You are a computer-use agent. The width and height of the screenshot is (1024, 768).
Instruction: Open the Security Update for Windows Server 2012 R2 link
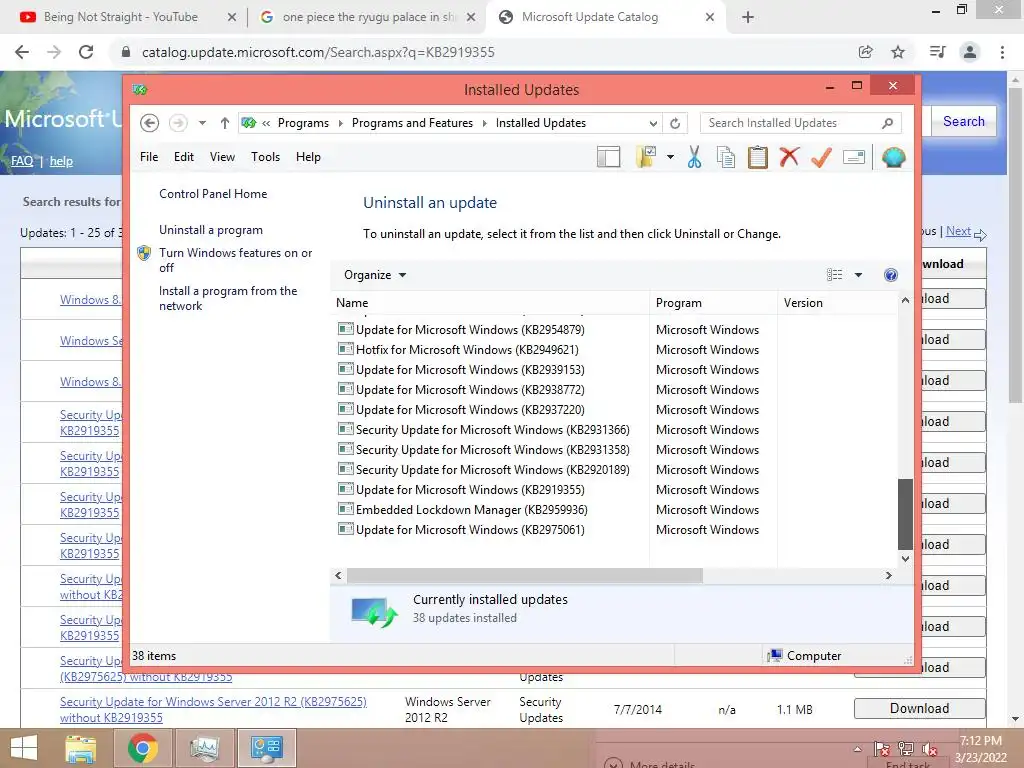point(213,710)
